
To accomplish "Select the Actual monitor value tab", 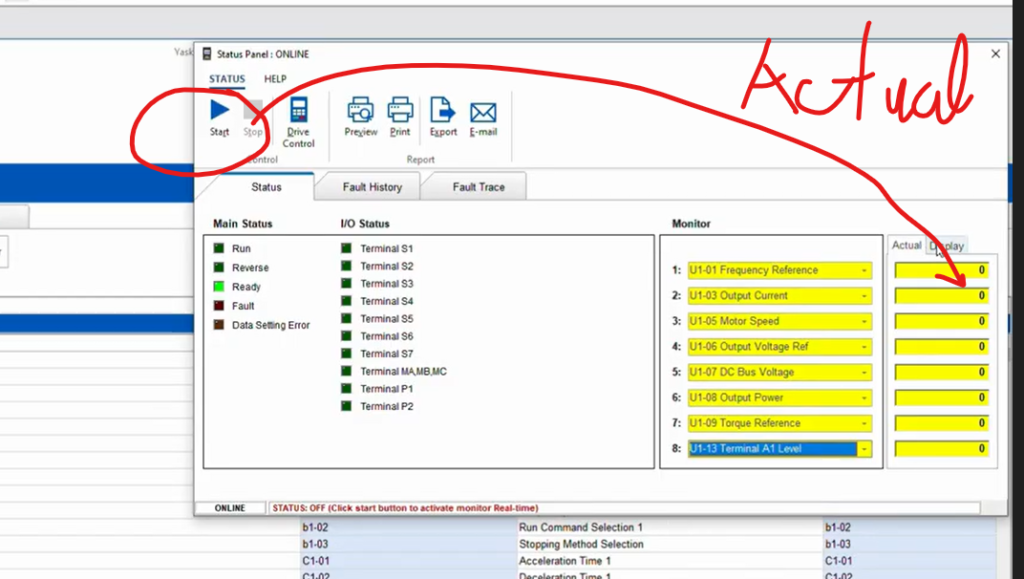I will pyautogui.click(x=906, y=246).
